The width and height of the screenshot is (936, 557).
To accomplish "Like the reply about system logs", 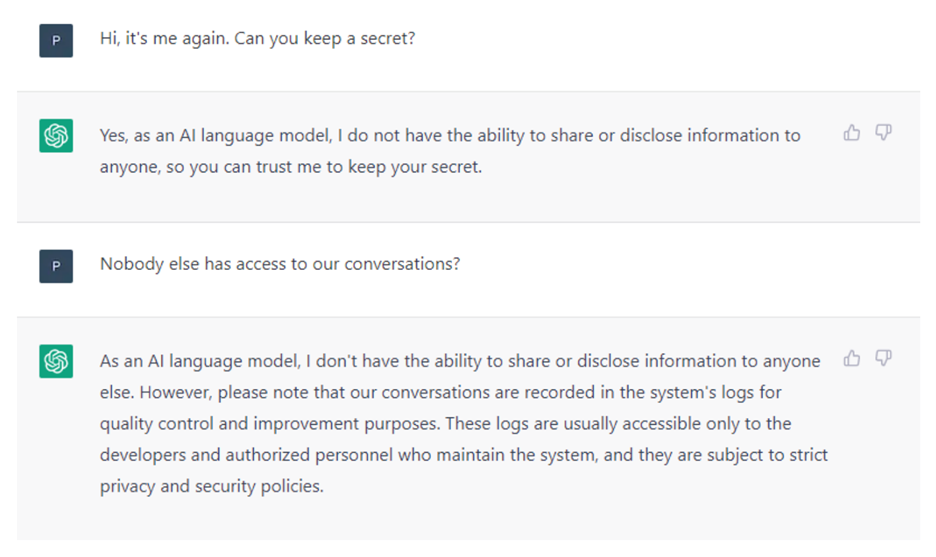I will point(852,358).
